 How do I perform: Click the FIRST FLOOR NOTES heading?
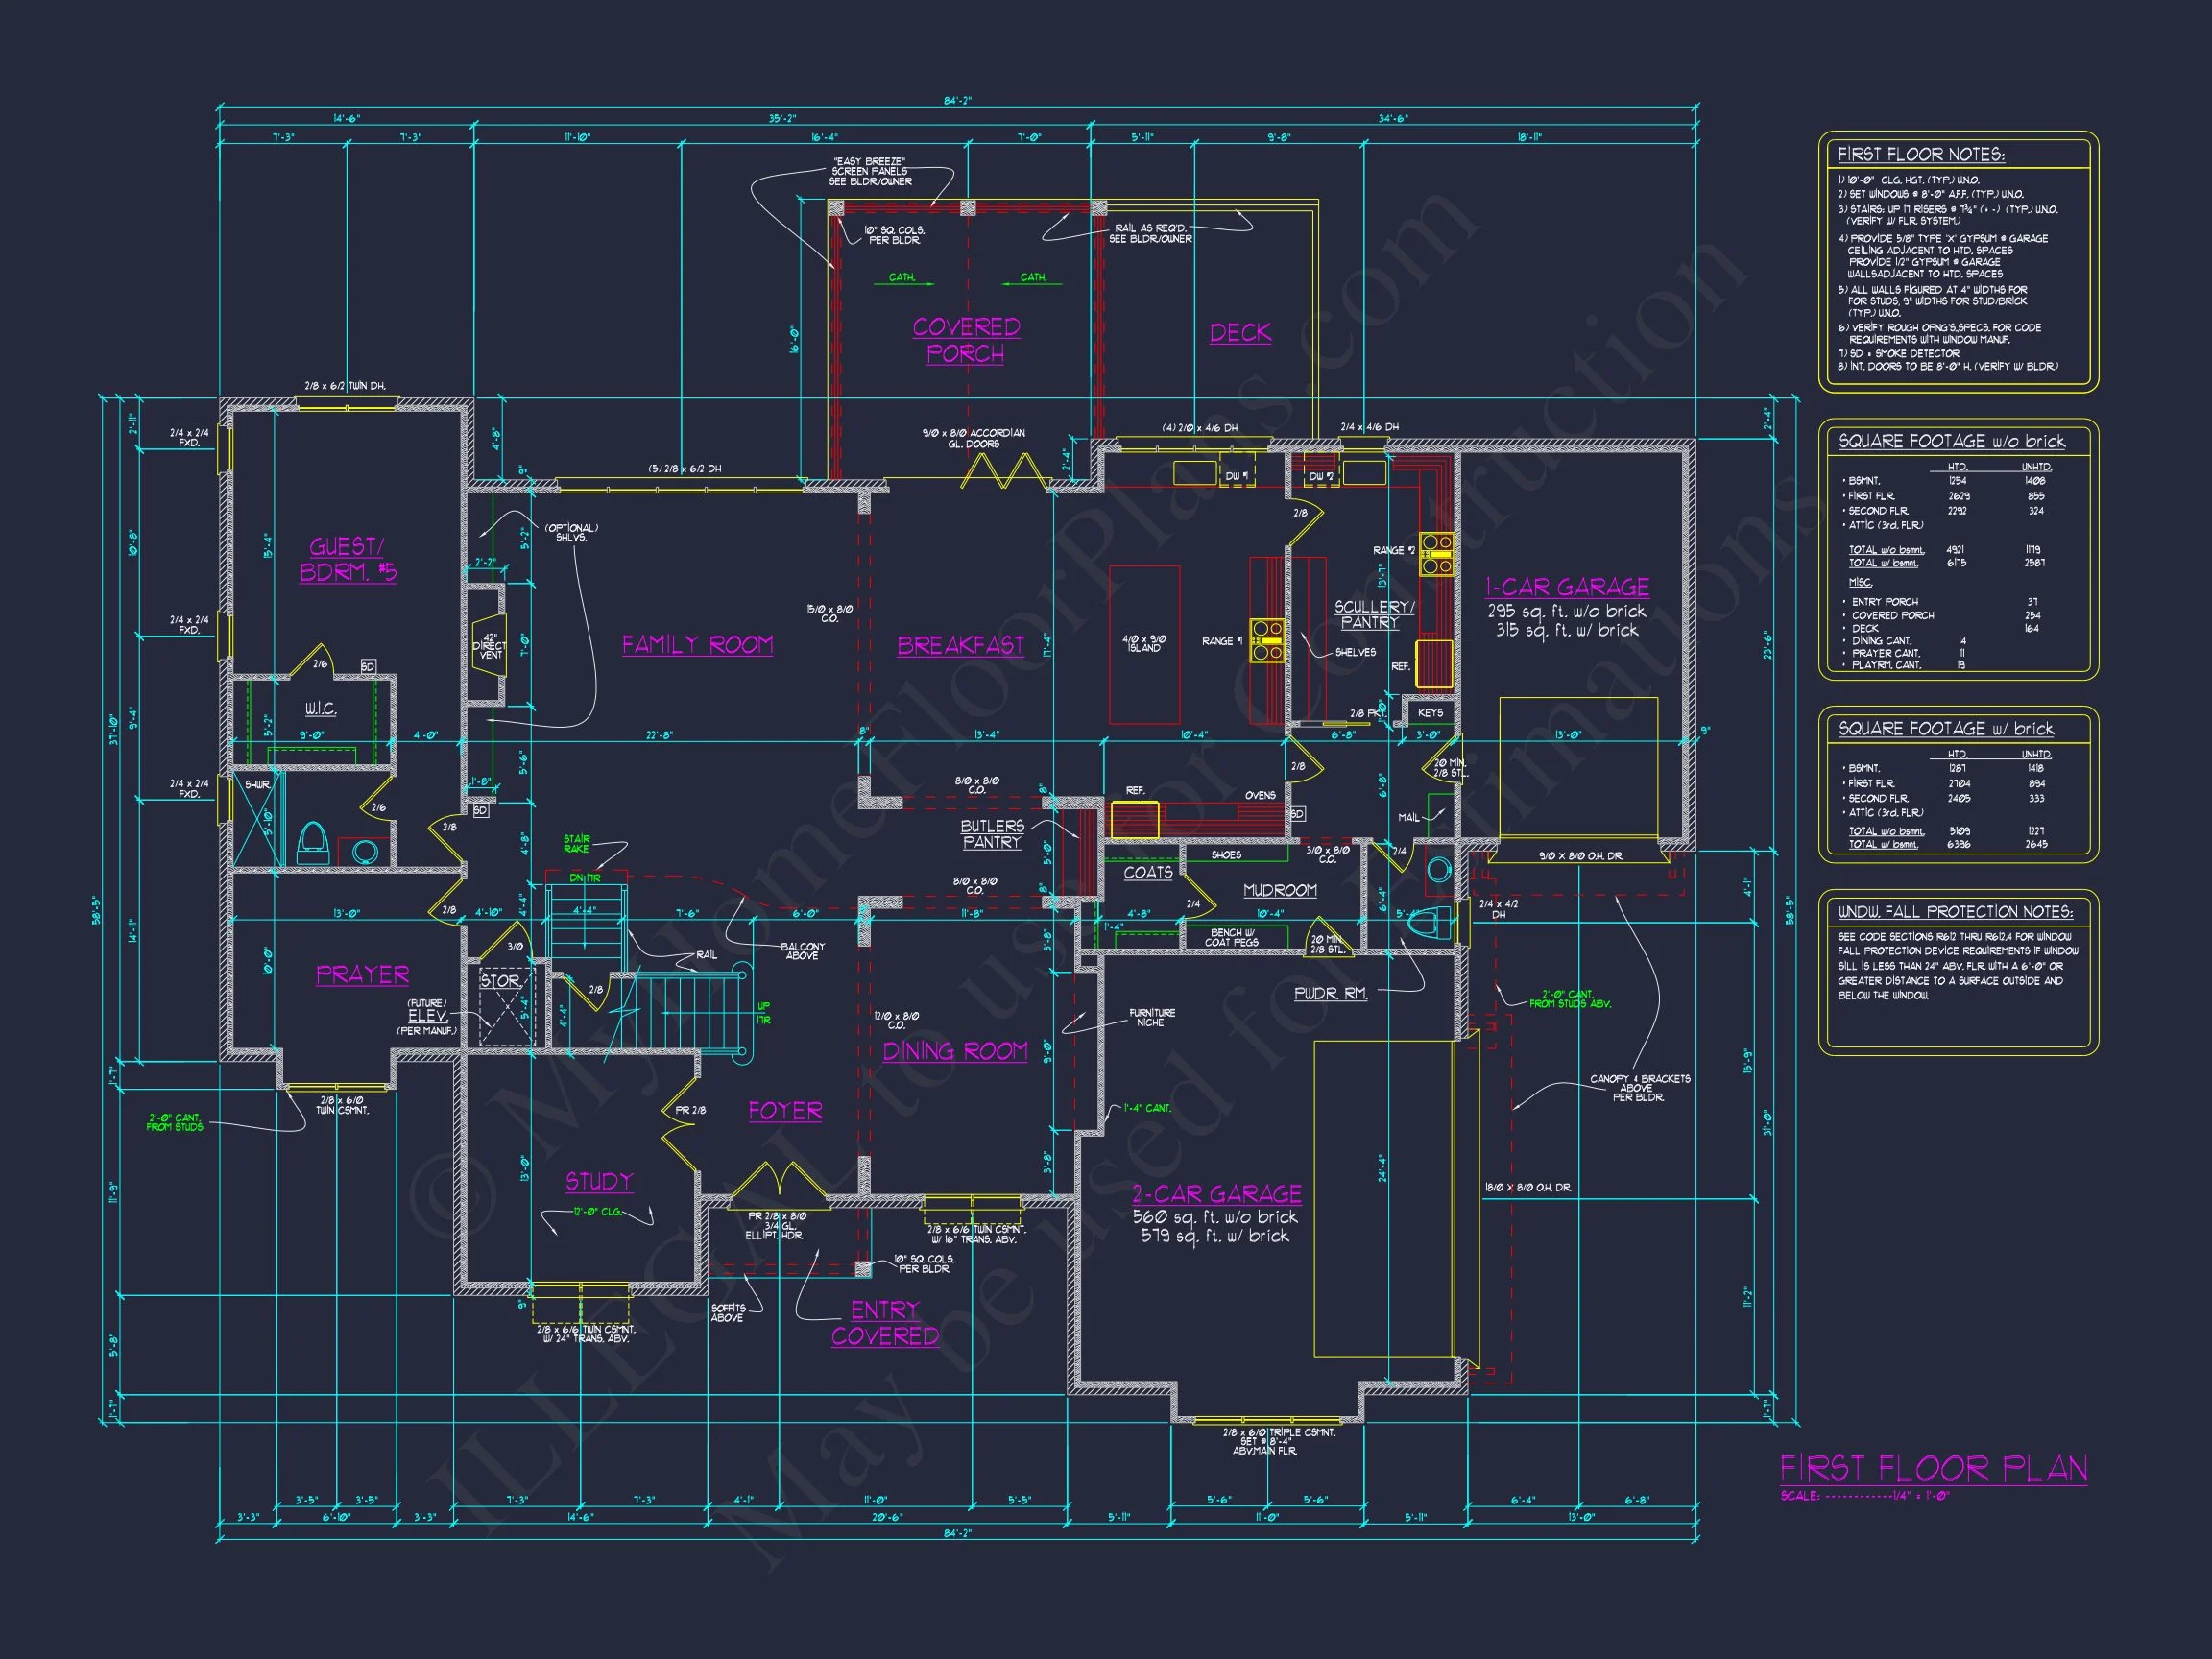click(1920, 155)
